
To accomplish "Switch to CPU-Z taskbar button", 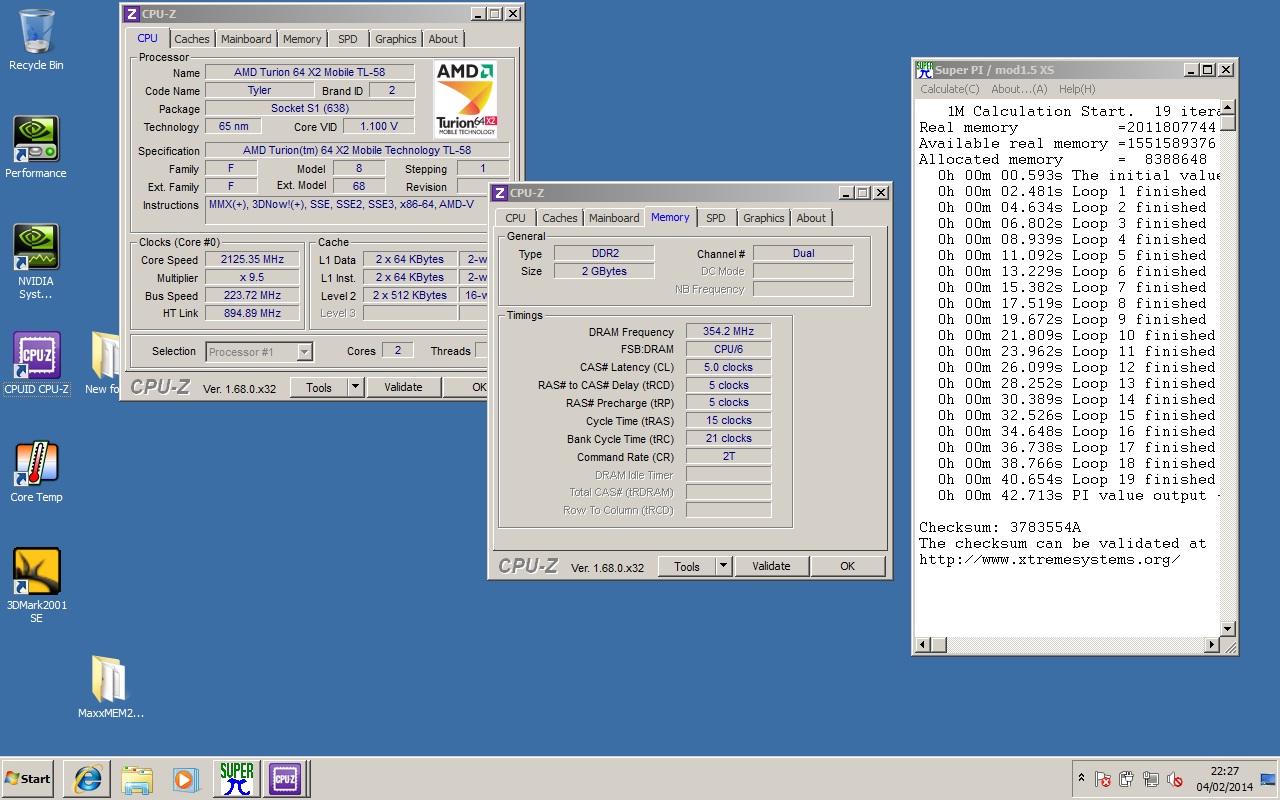I will pyautogui.click(x=285, y=778).
